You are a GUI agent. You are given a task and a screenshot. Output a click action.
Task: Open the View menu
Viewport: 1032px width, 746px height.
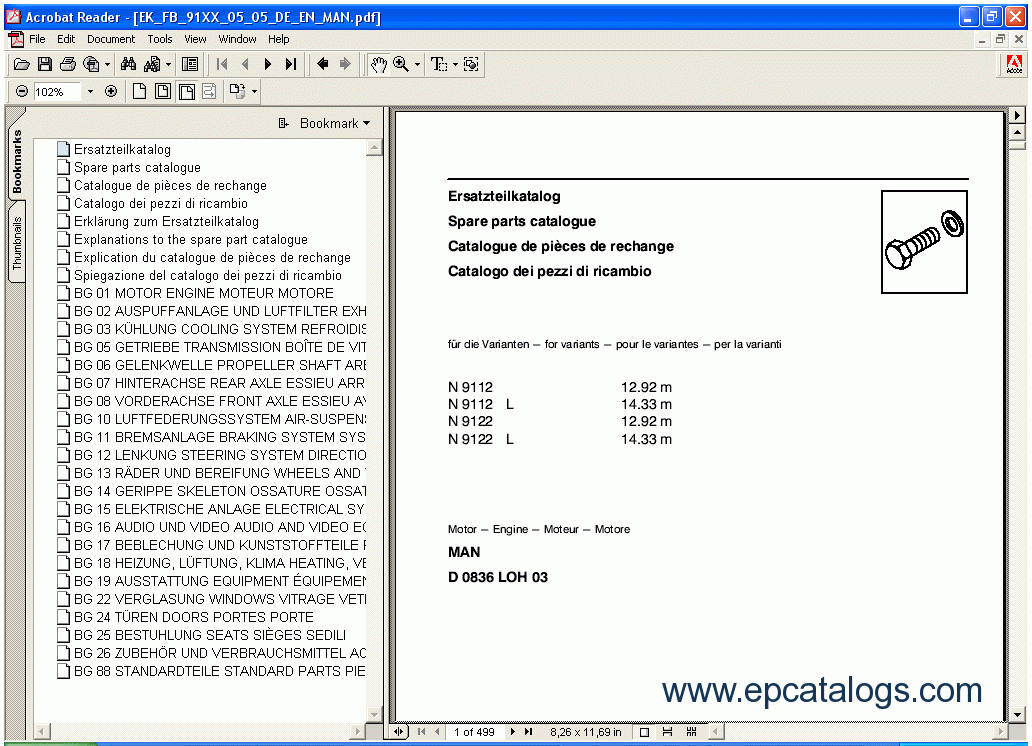195,39
